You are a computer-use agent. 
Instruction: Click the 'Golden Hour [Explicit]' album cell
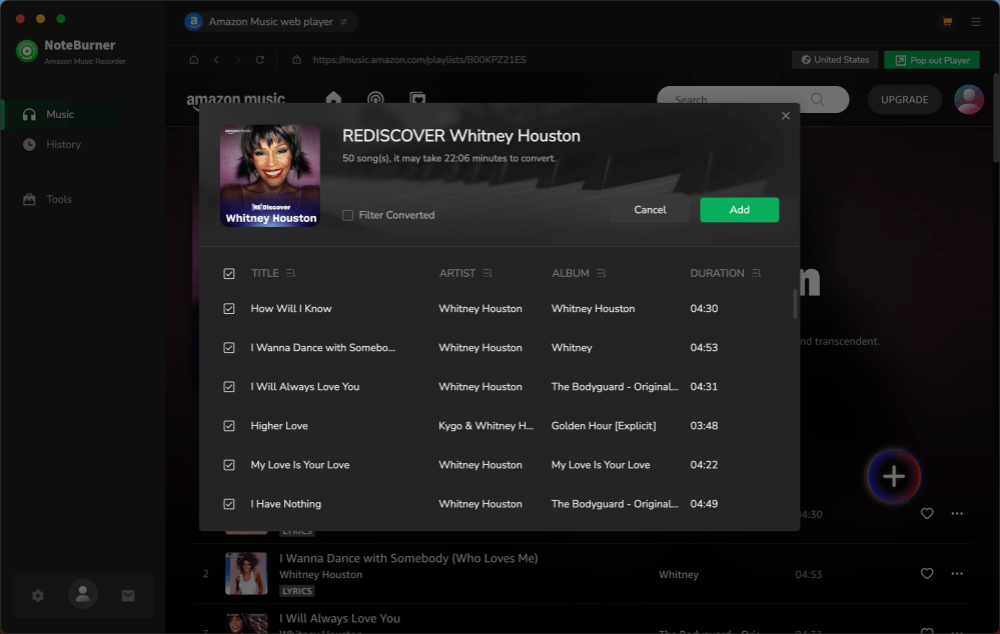(603, 426)
